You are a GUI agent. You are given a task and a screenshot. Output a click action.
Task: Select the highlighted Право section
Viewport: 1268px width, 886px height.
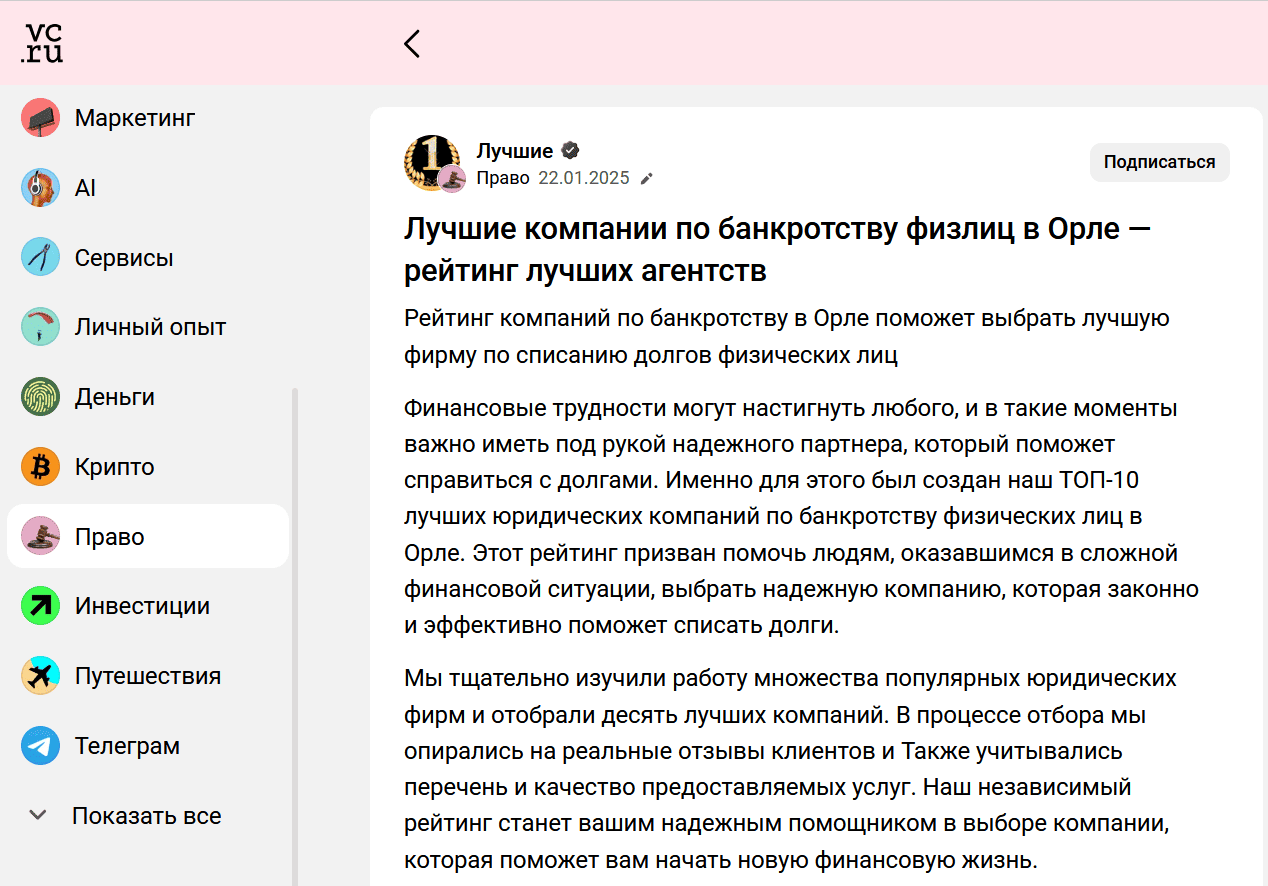pos(148,536)
